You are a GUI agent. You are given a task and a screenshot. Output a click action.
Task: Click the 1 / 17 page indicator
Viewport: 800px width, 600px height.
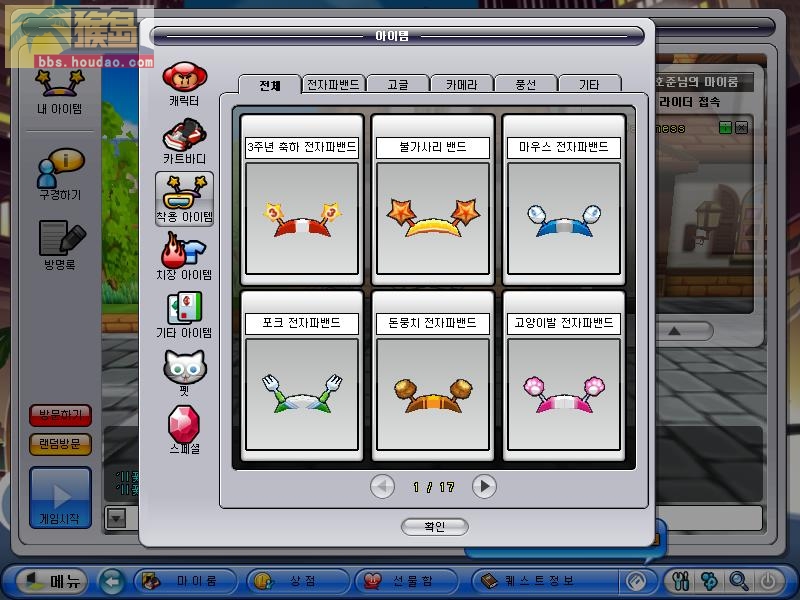434,487
